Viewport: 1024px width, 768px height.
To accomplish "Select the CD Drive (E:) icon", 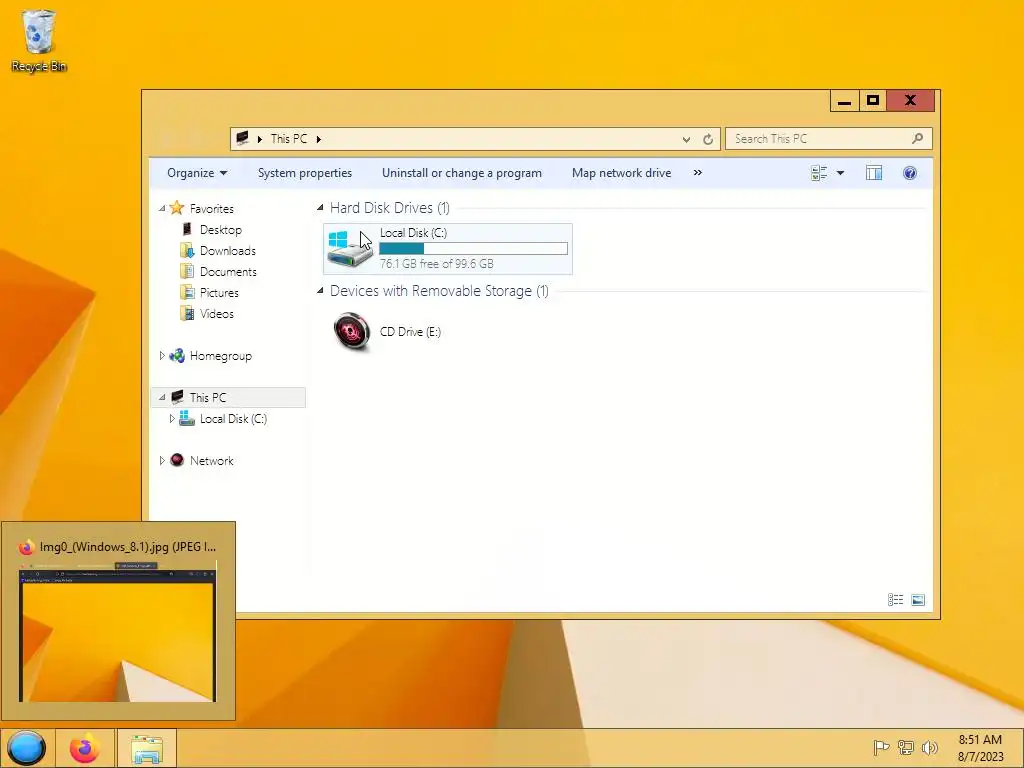I will click(352, 331).
